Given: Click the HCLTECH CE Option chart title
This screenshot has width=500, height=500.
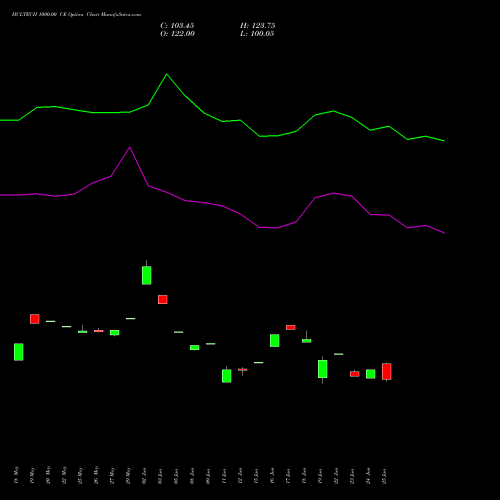Looking at the screenshot, I should tap(76, 15).
